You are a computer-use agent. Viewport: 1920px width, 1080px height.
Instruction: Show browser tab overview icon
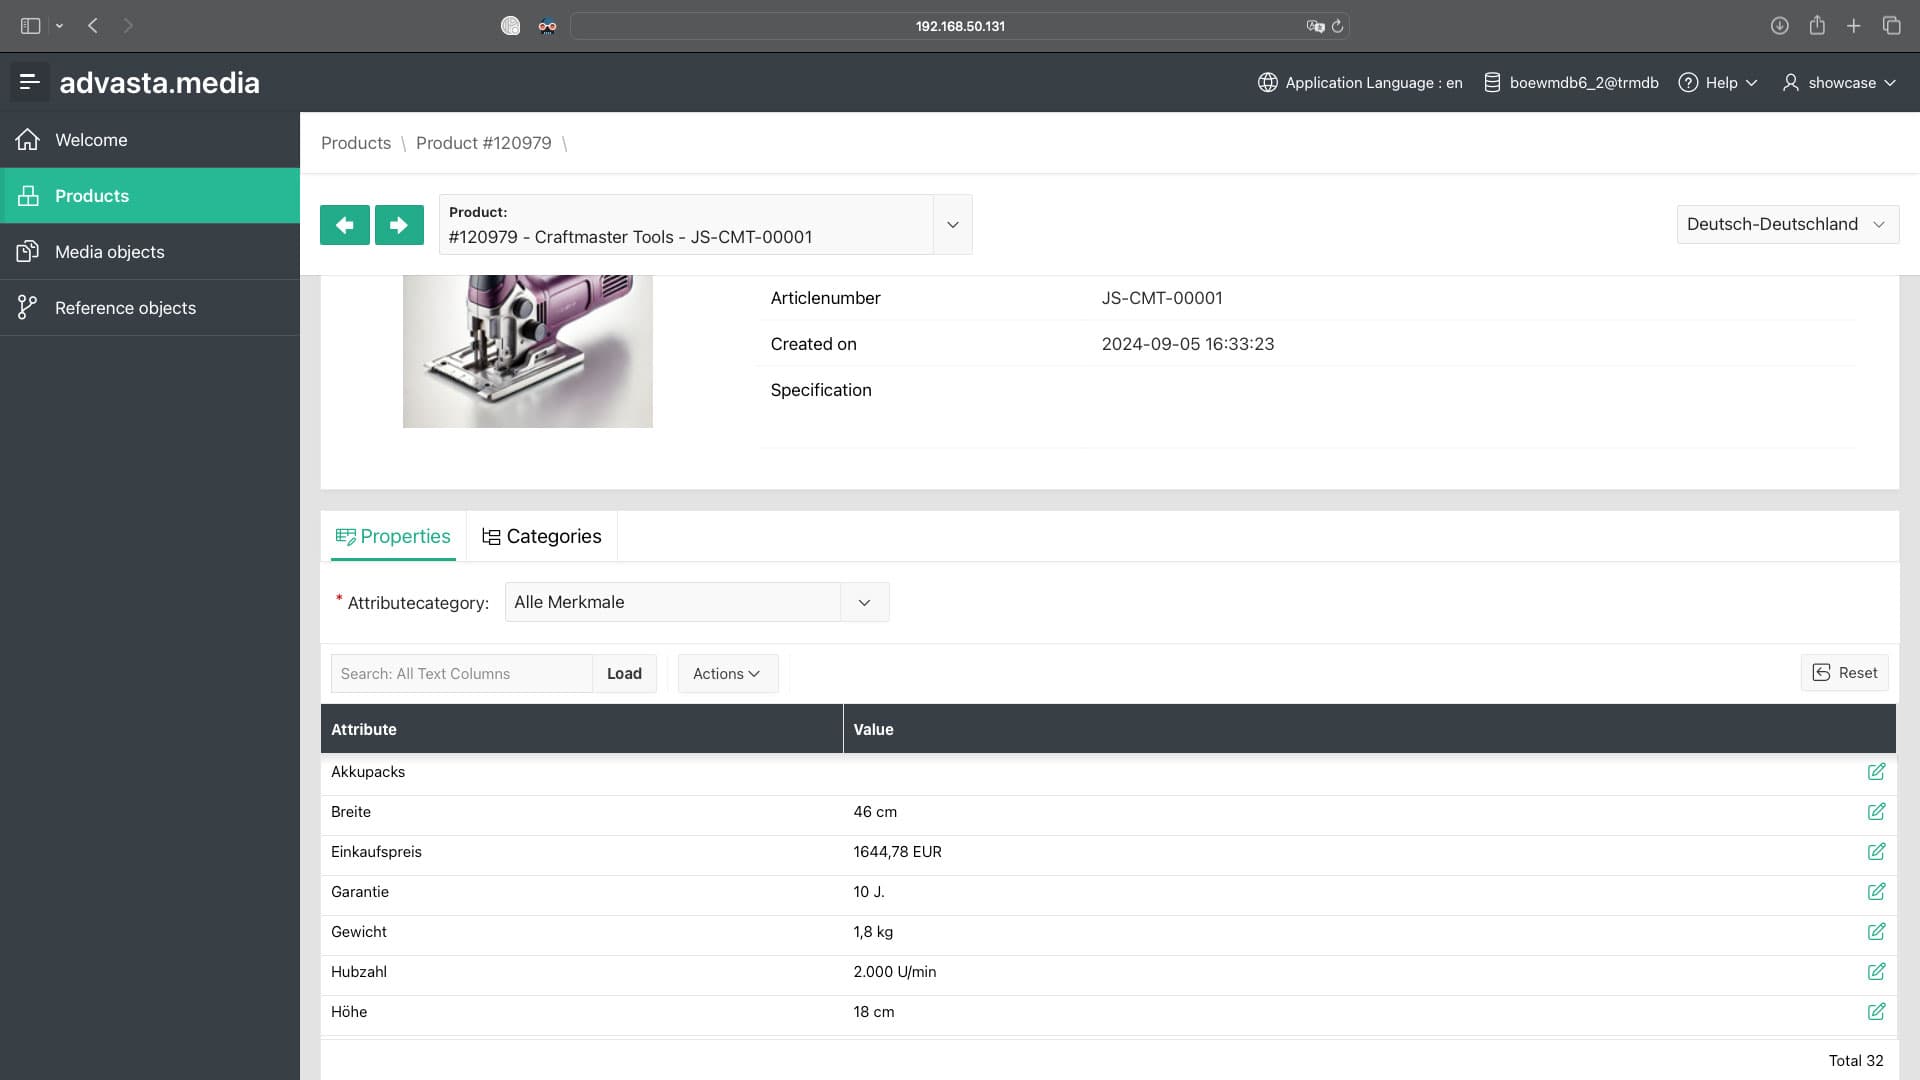(1891, 26)
